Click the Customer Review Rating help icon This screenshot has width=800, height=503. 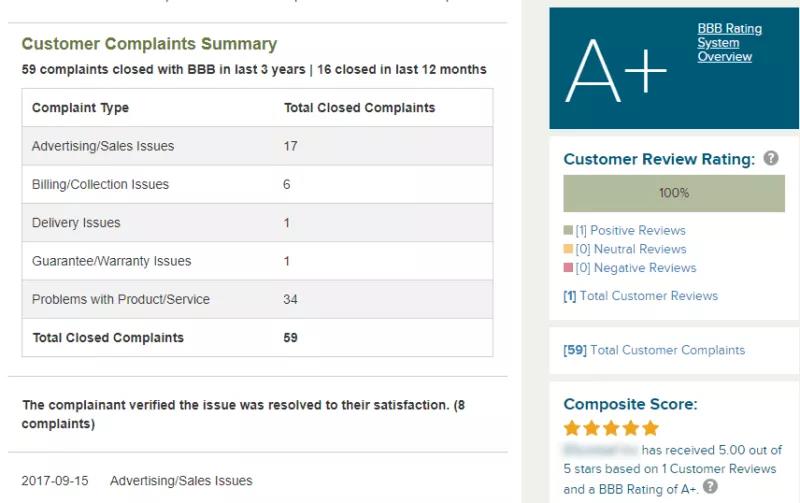click(771, 159)
